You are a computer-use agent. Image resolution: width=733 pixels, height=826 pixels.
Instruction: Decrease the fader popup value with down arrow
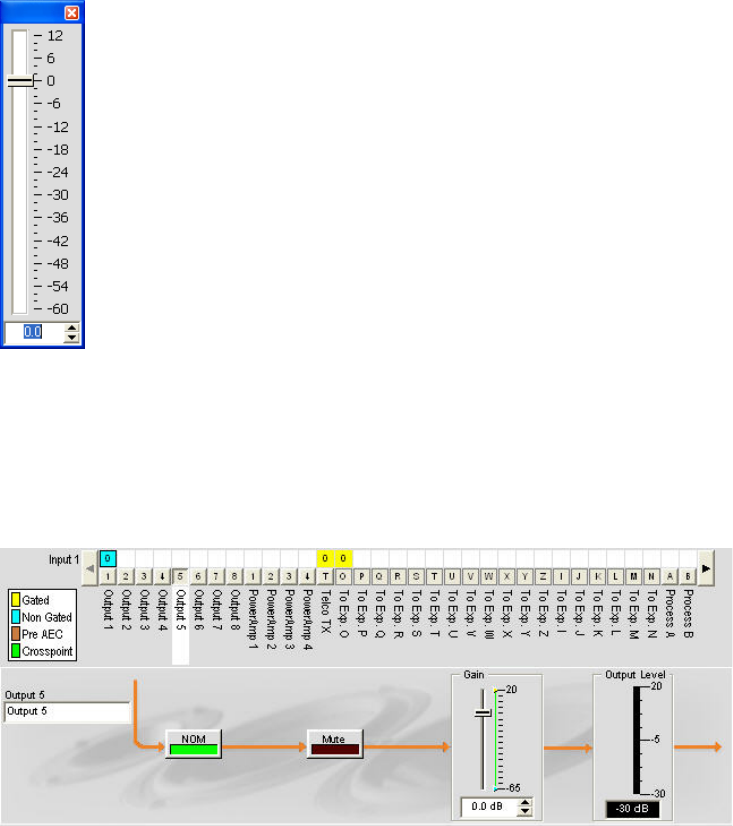(72, 337)
